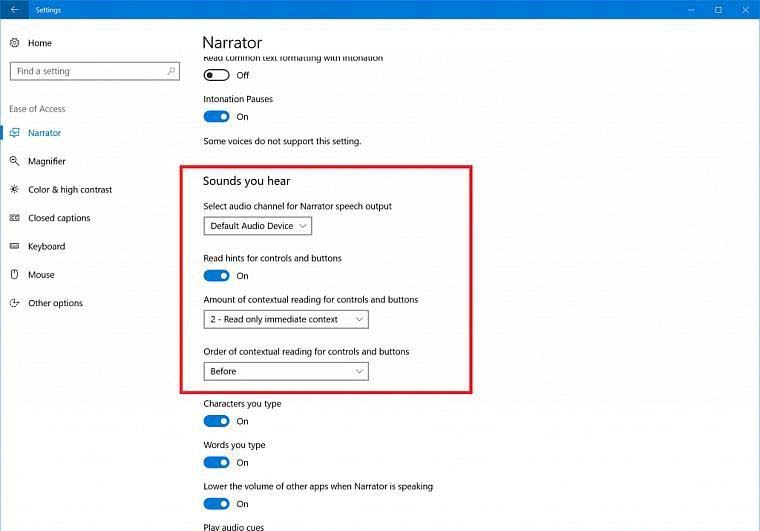Viewport: 760px width, 531px height.
Task: Toggle off Intonation Pauses
Action: pyautogui.click(x=216, y=117)
